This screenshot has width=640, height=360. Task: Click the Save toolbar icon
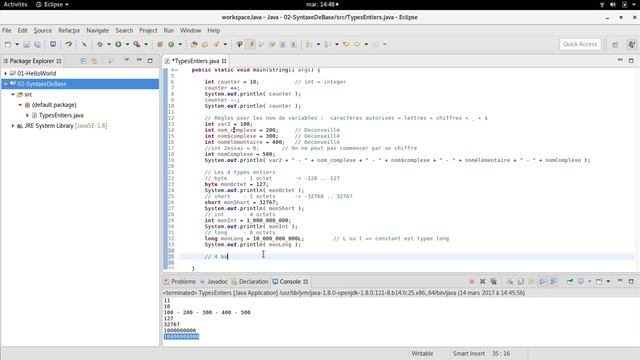pos(26,44)
